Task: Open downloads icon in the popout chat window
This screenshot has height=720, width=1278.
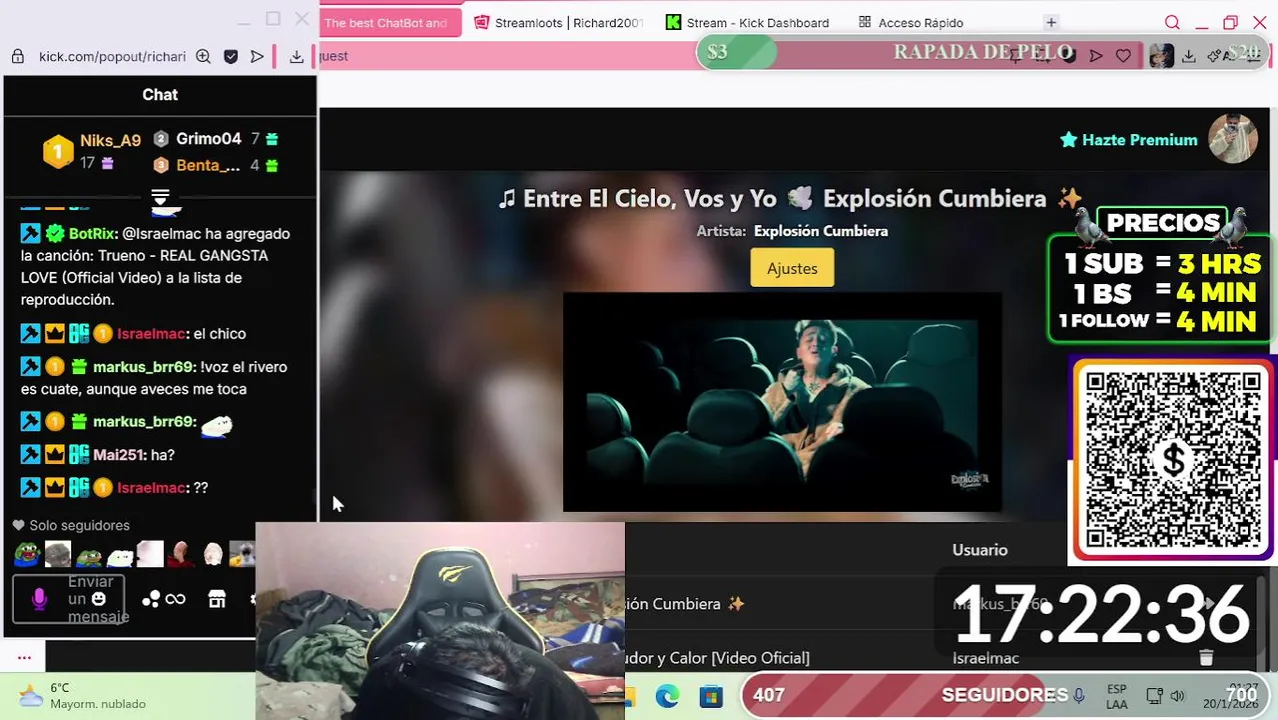Action: pyautogui.click(x=297, y=57)
